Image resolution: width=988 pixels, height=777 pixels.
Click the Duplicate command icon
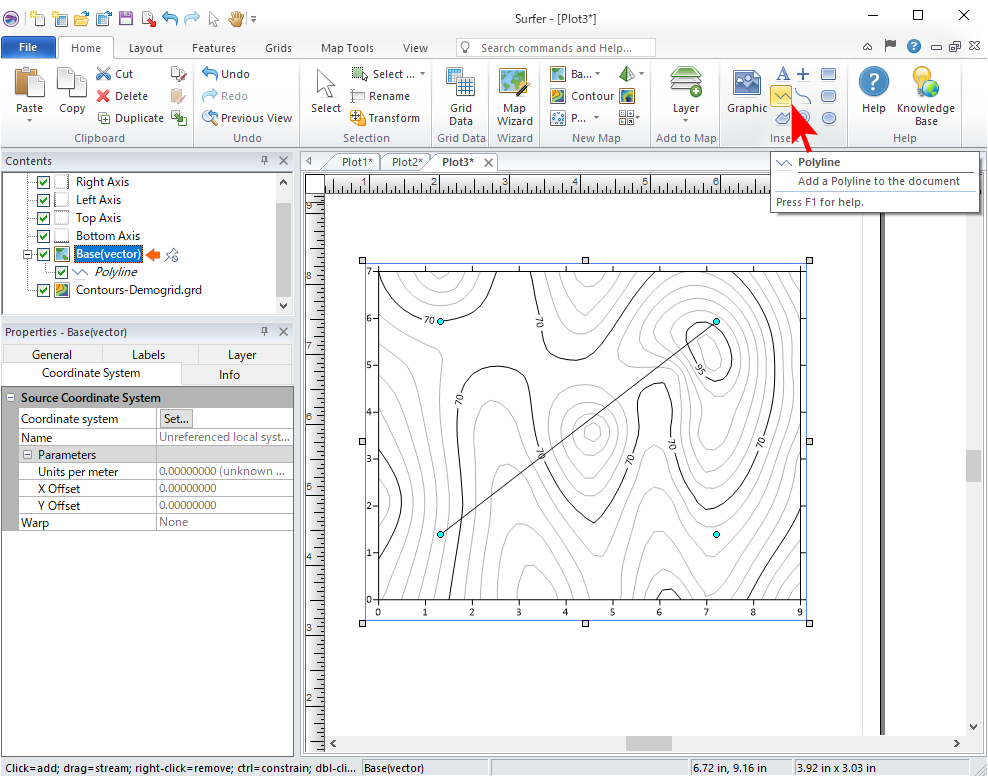click(x=104, y=118)
